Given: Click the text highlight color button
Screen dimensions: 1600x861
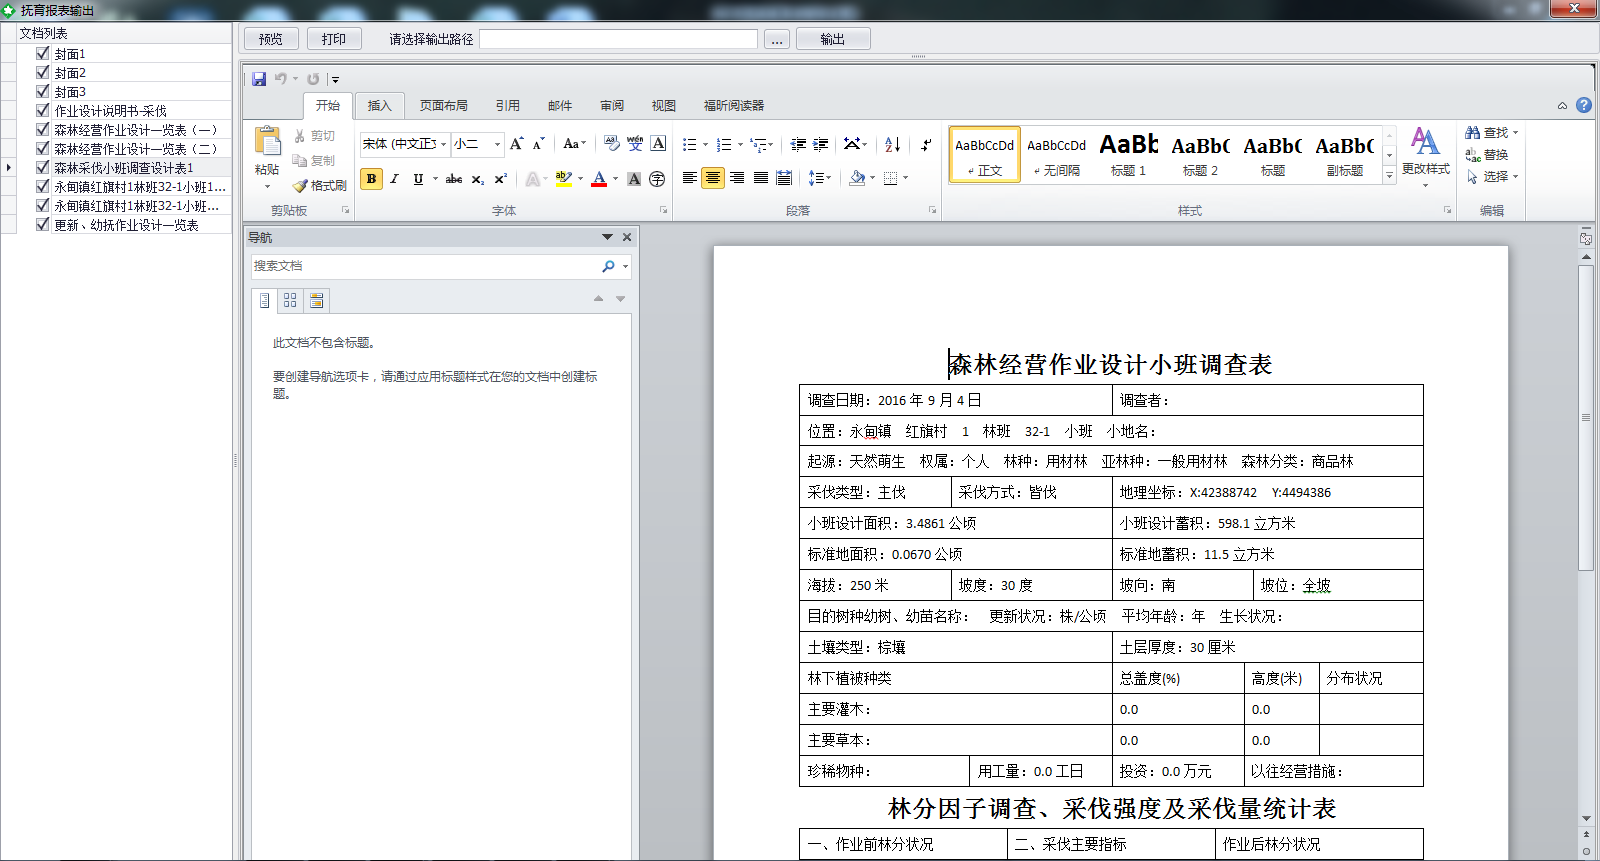Looking at the screenshot, I should click(563, 179).
